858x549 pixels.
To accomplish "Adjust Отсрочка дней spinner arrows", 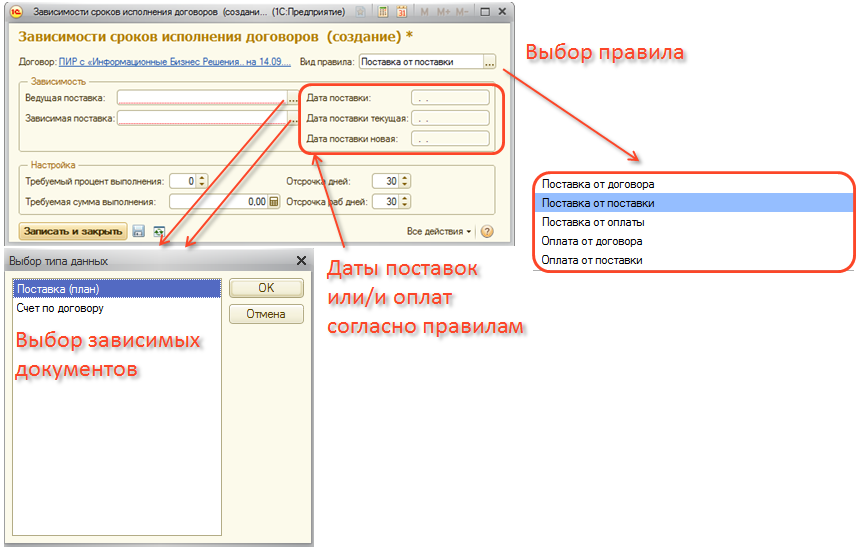I will tap(404, 181).
